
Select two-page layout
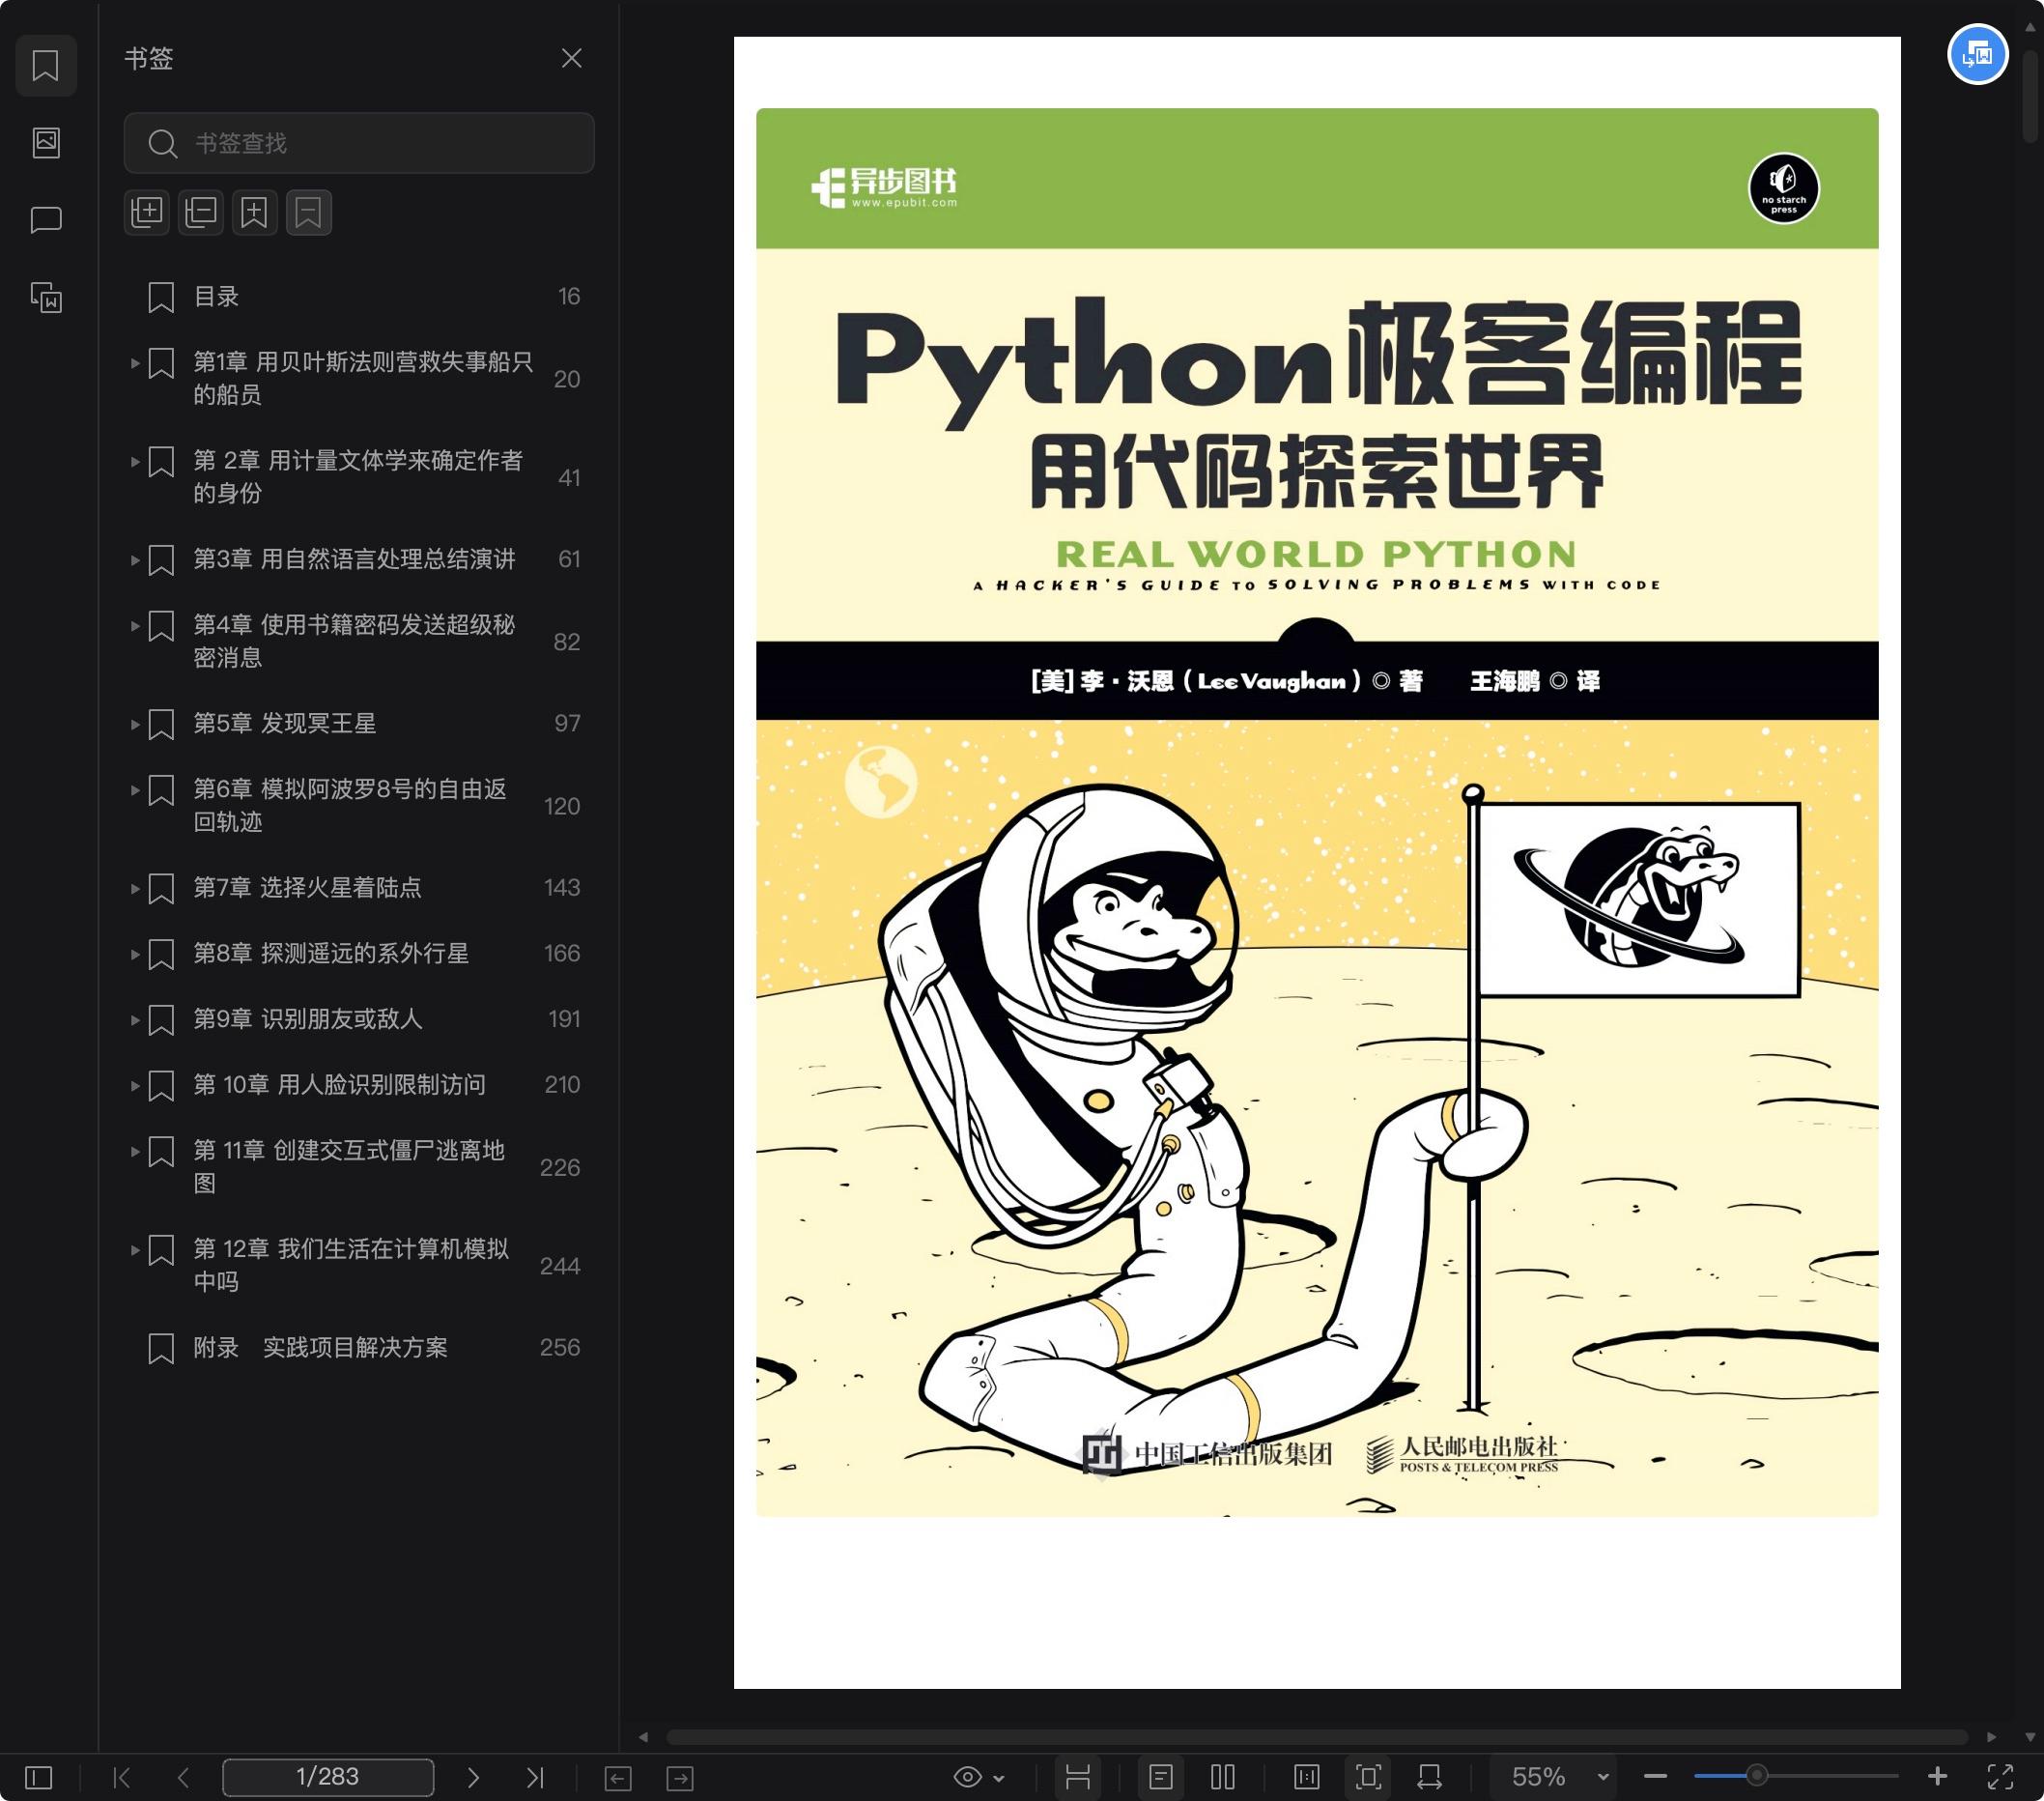pyautogui.click(x=1223, y=1777)
